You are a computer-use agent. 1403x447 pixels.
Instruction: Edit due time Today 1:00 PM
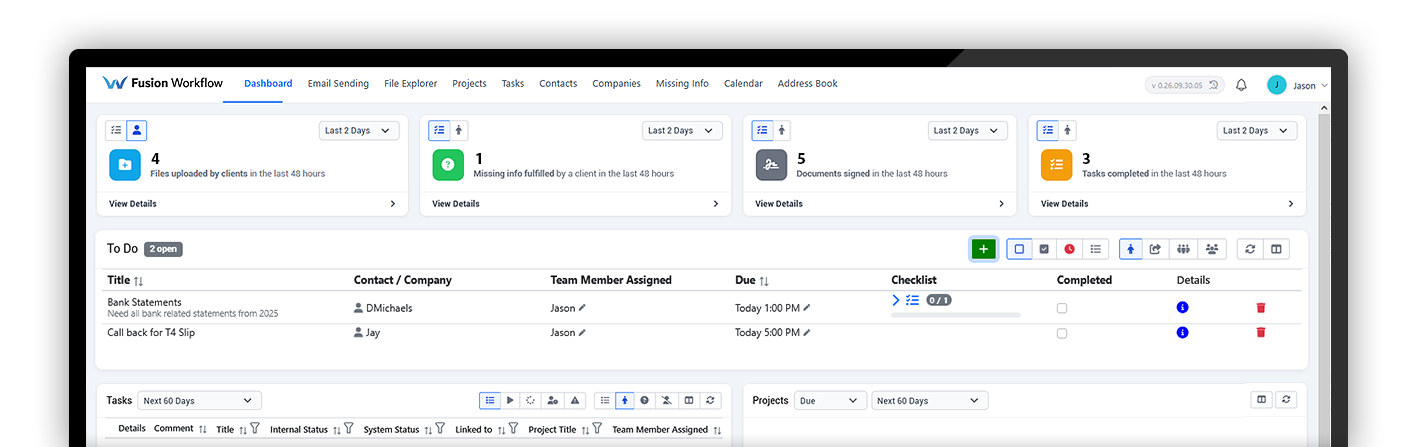point(807,308)
